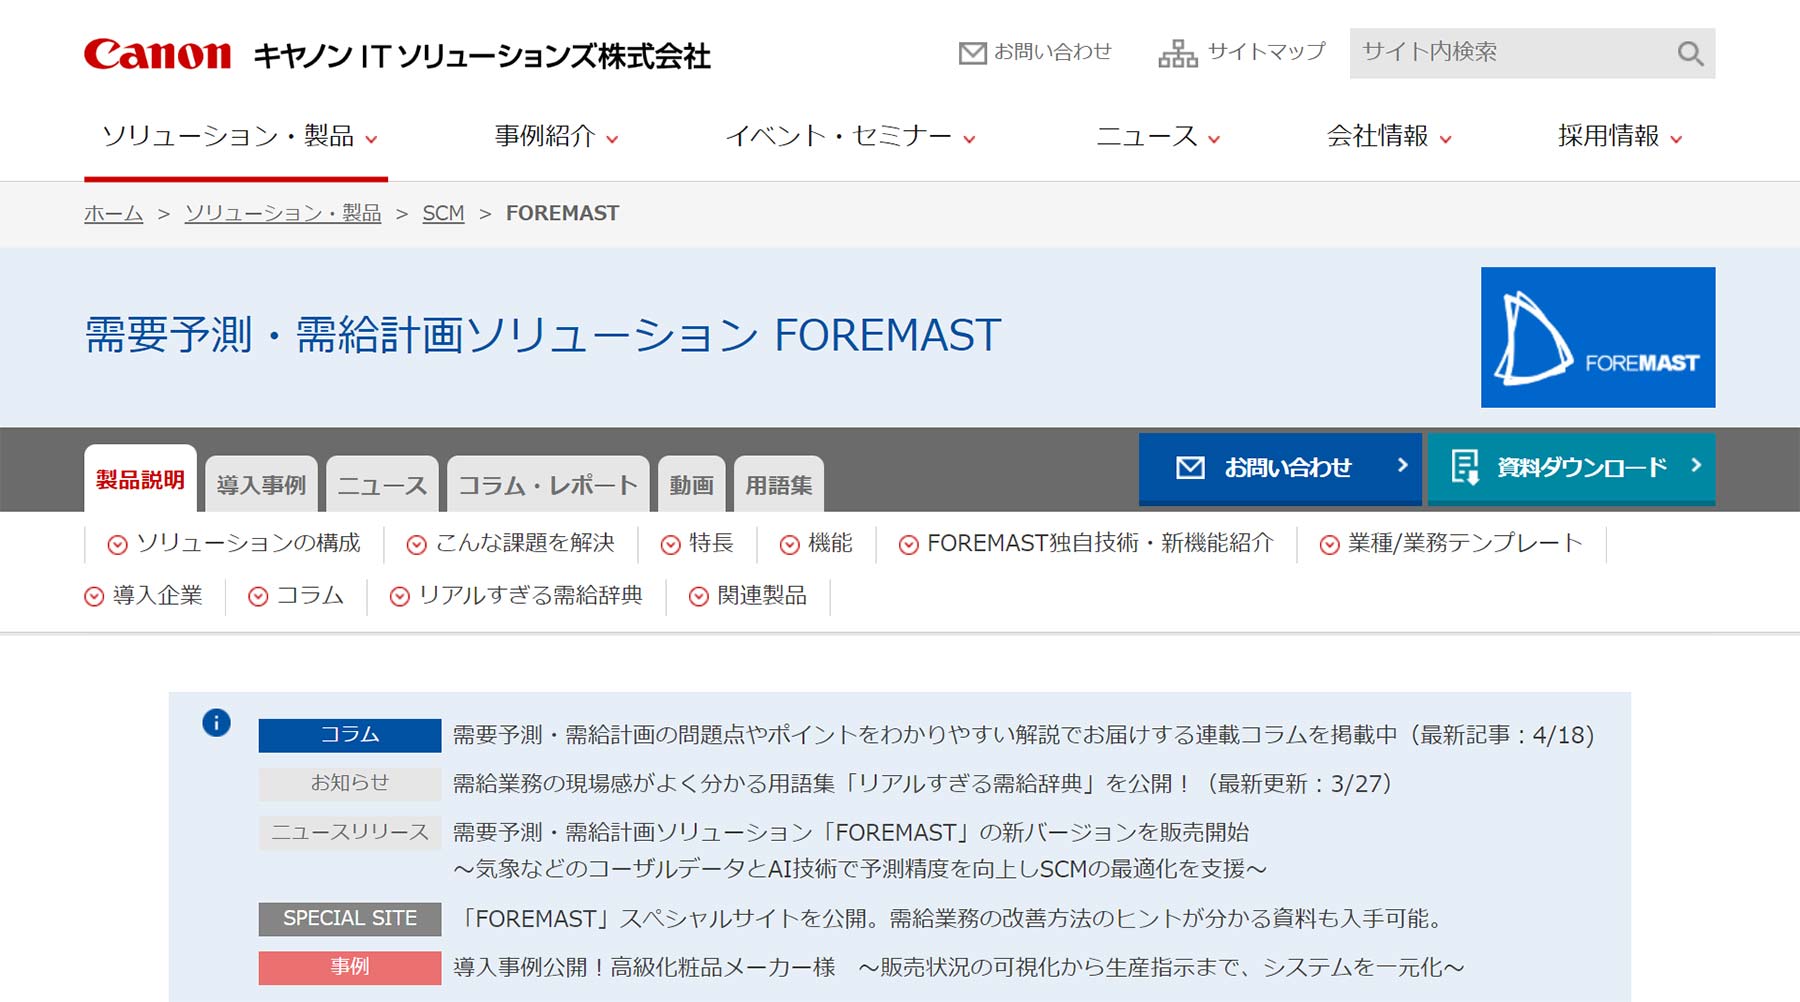Open the リアルすぎる需給辞典を公開 notice
Viewport: 1800px width, 1002px height.
pos(922,783)
